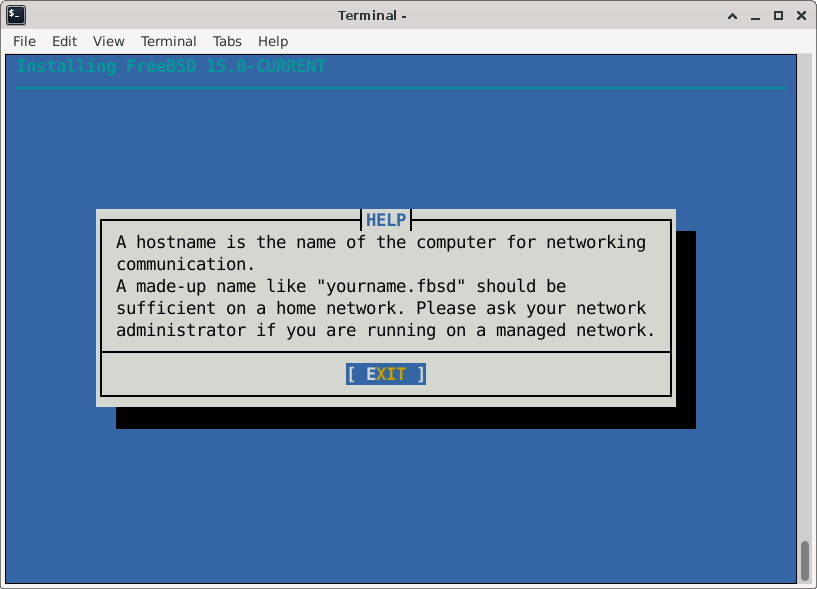The height and width of the screenshot is (589, 817).
Task: Click the "Terminal -" window title text
Action: point(372,15)
